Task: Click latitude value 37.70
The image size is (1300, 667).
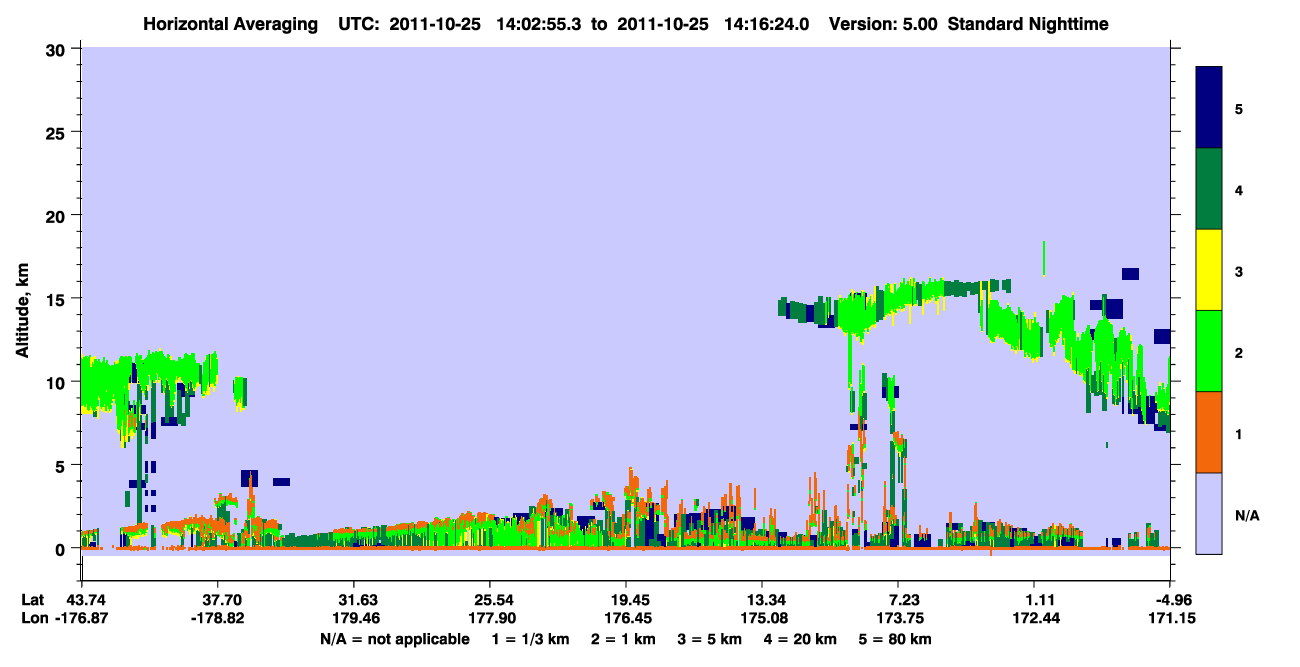Action: (217, 600)
